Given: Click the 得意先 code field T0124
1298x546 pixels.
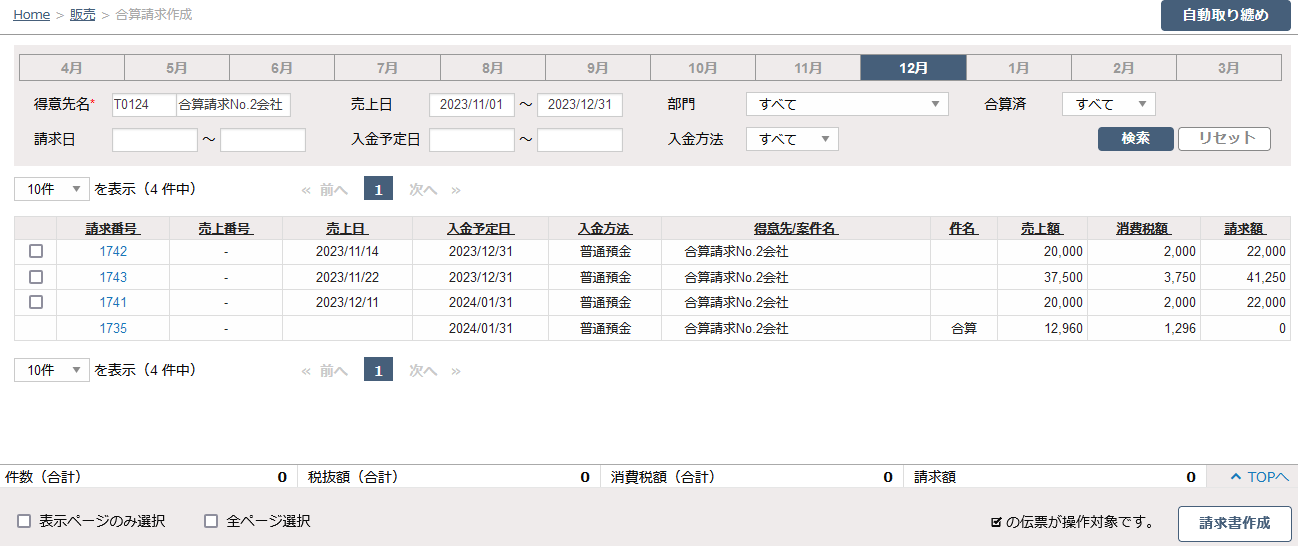Looking at the screenshot, I should point(144,105).
